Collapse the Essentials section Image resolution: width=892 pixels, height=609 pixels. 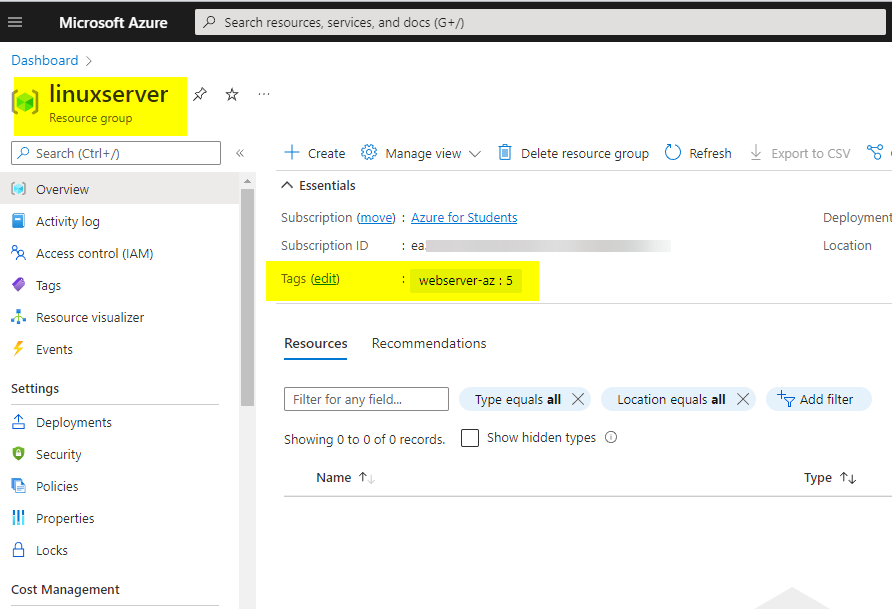coord(319,185)
